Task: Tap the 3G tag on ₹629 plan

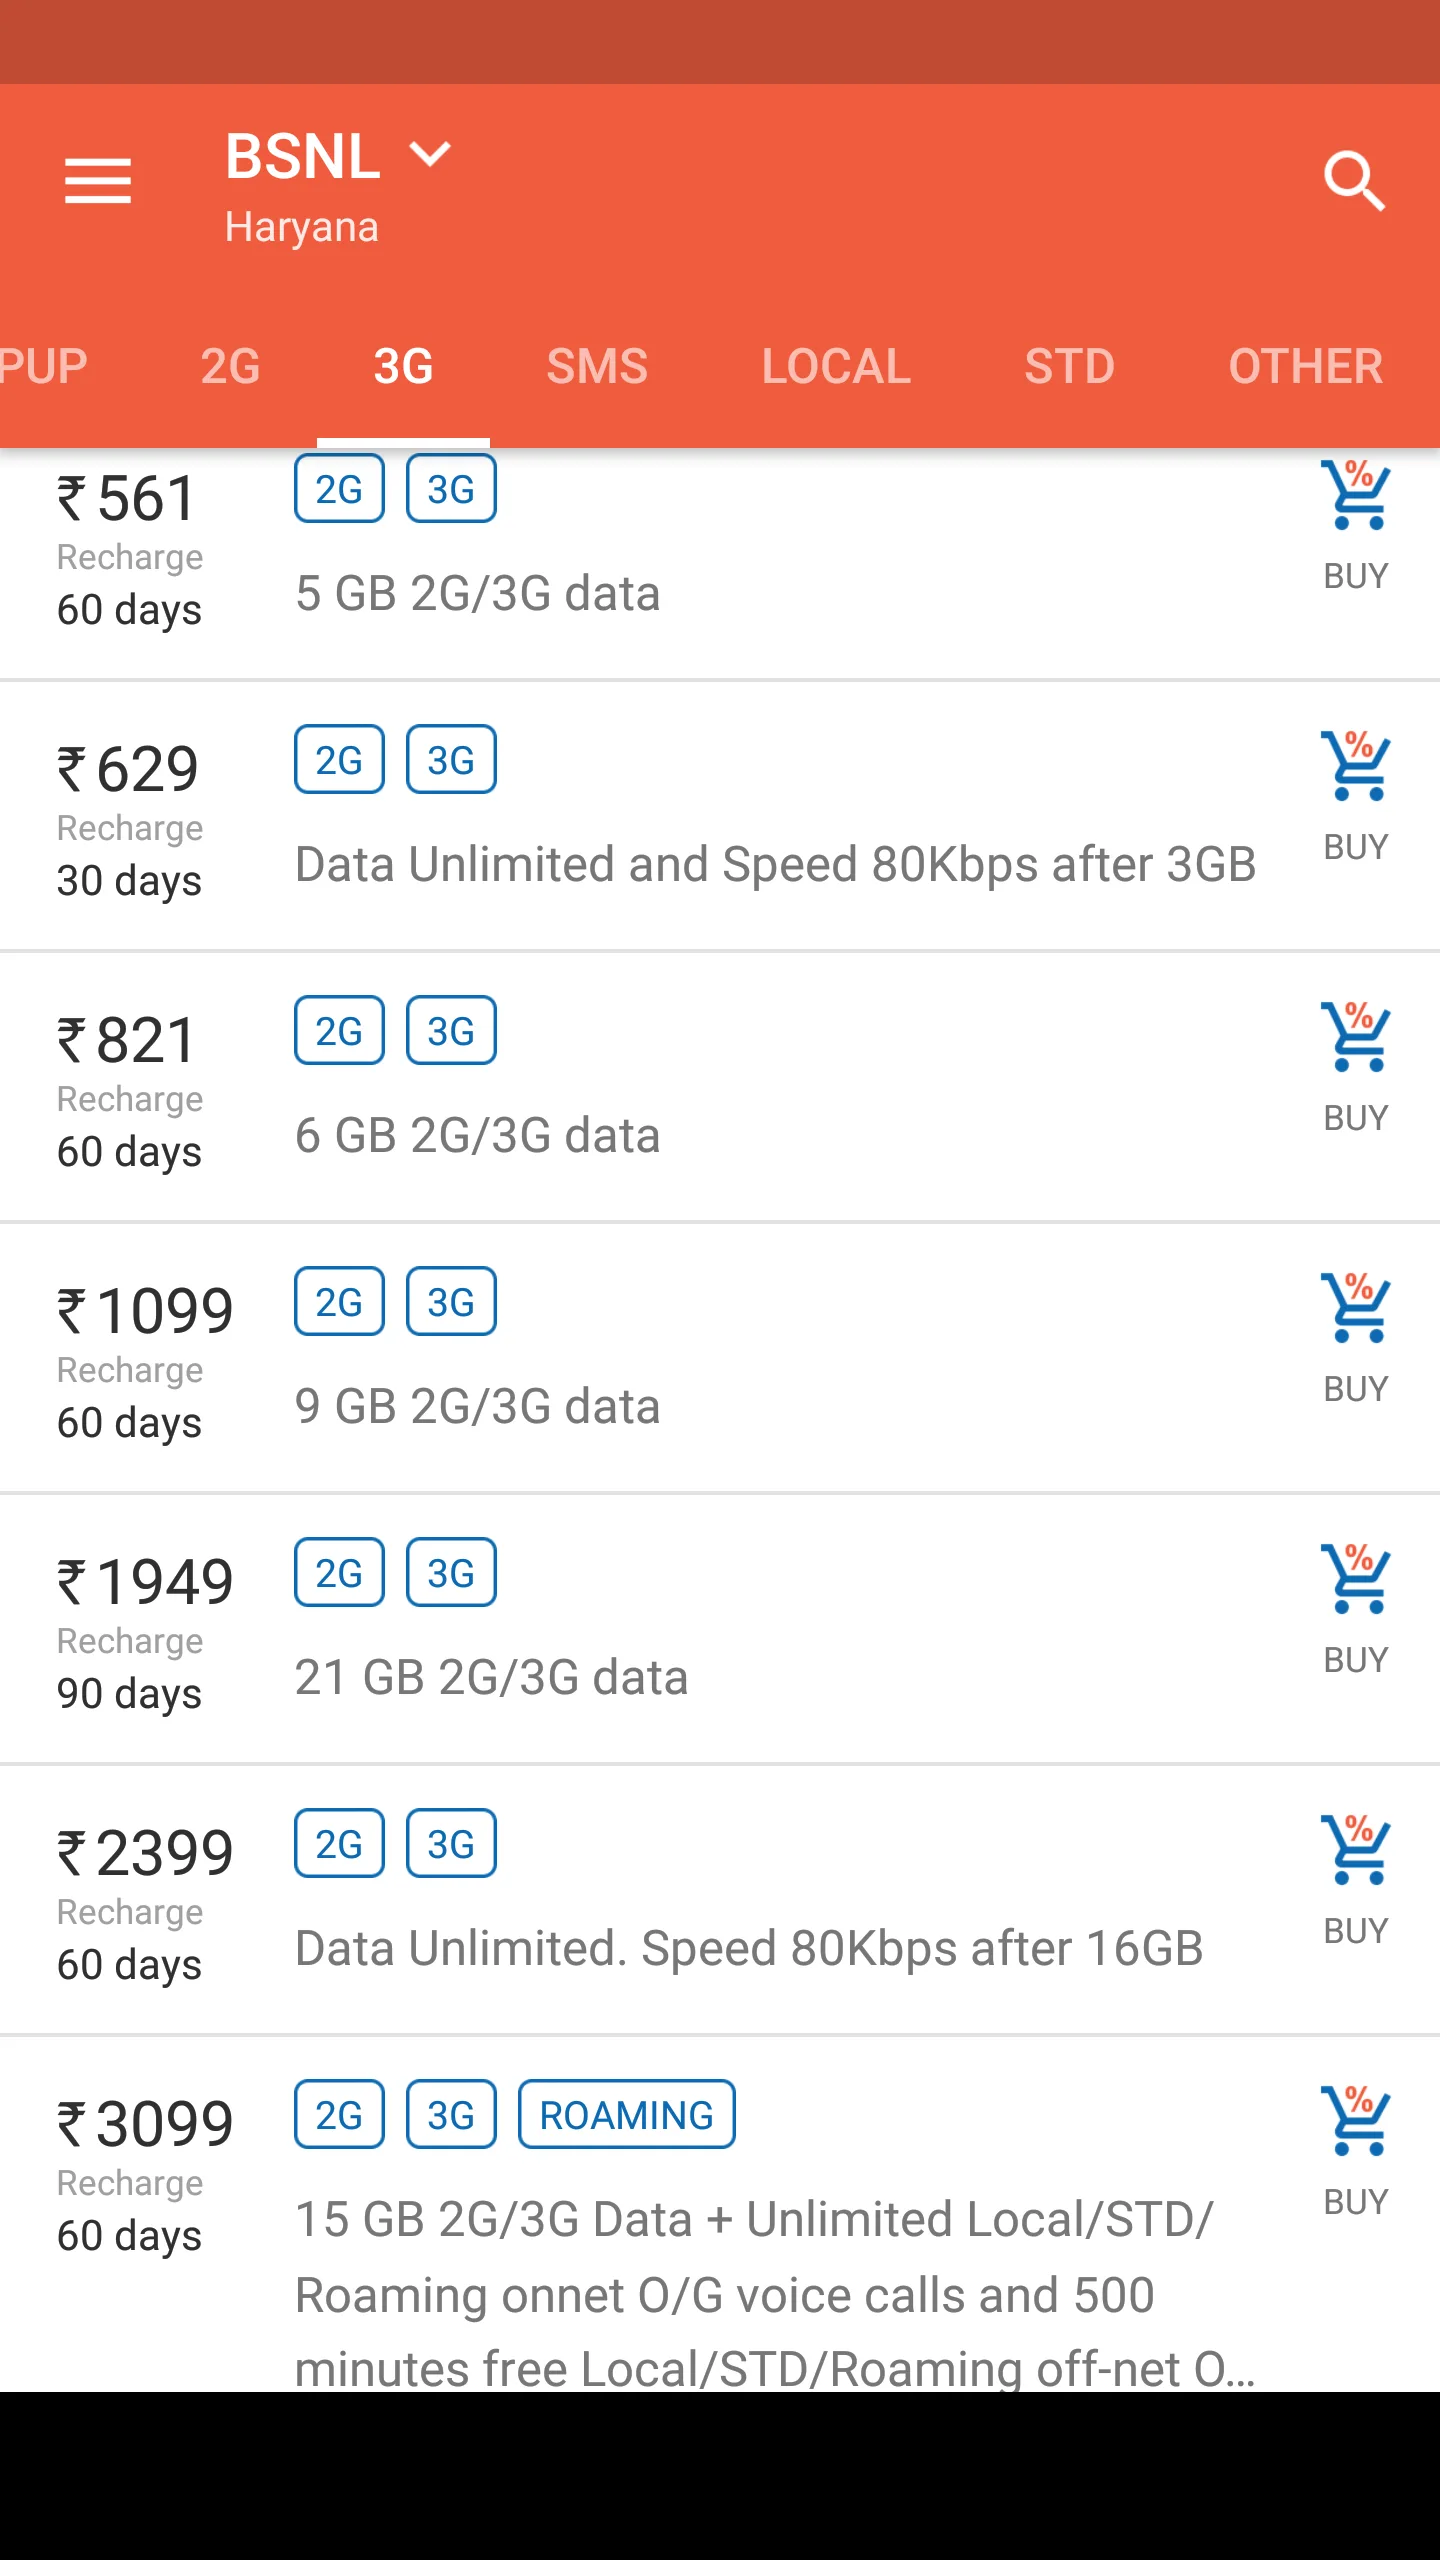Action: [x=451, y=760]
